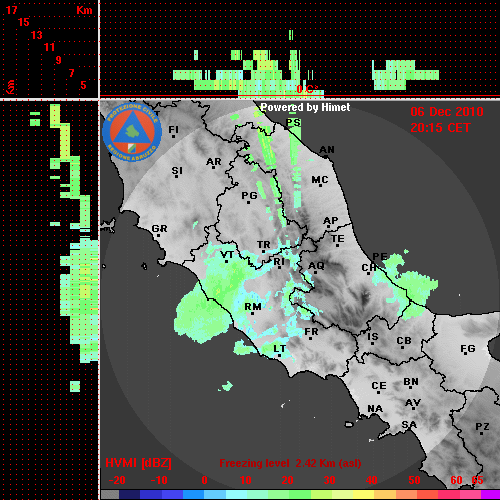Click the 30 dBZ legend value
The image size is (500, 500).
click(x=329, y=480)
